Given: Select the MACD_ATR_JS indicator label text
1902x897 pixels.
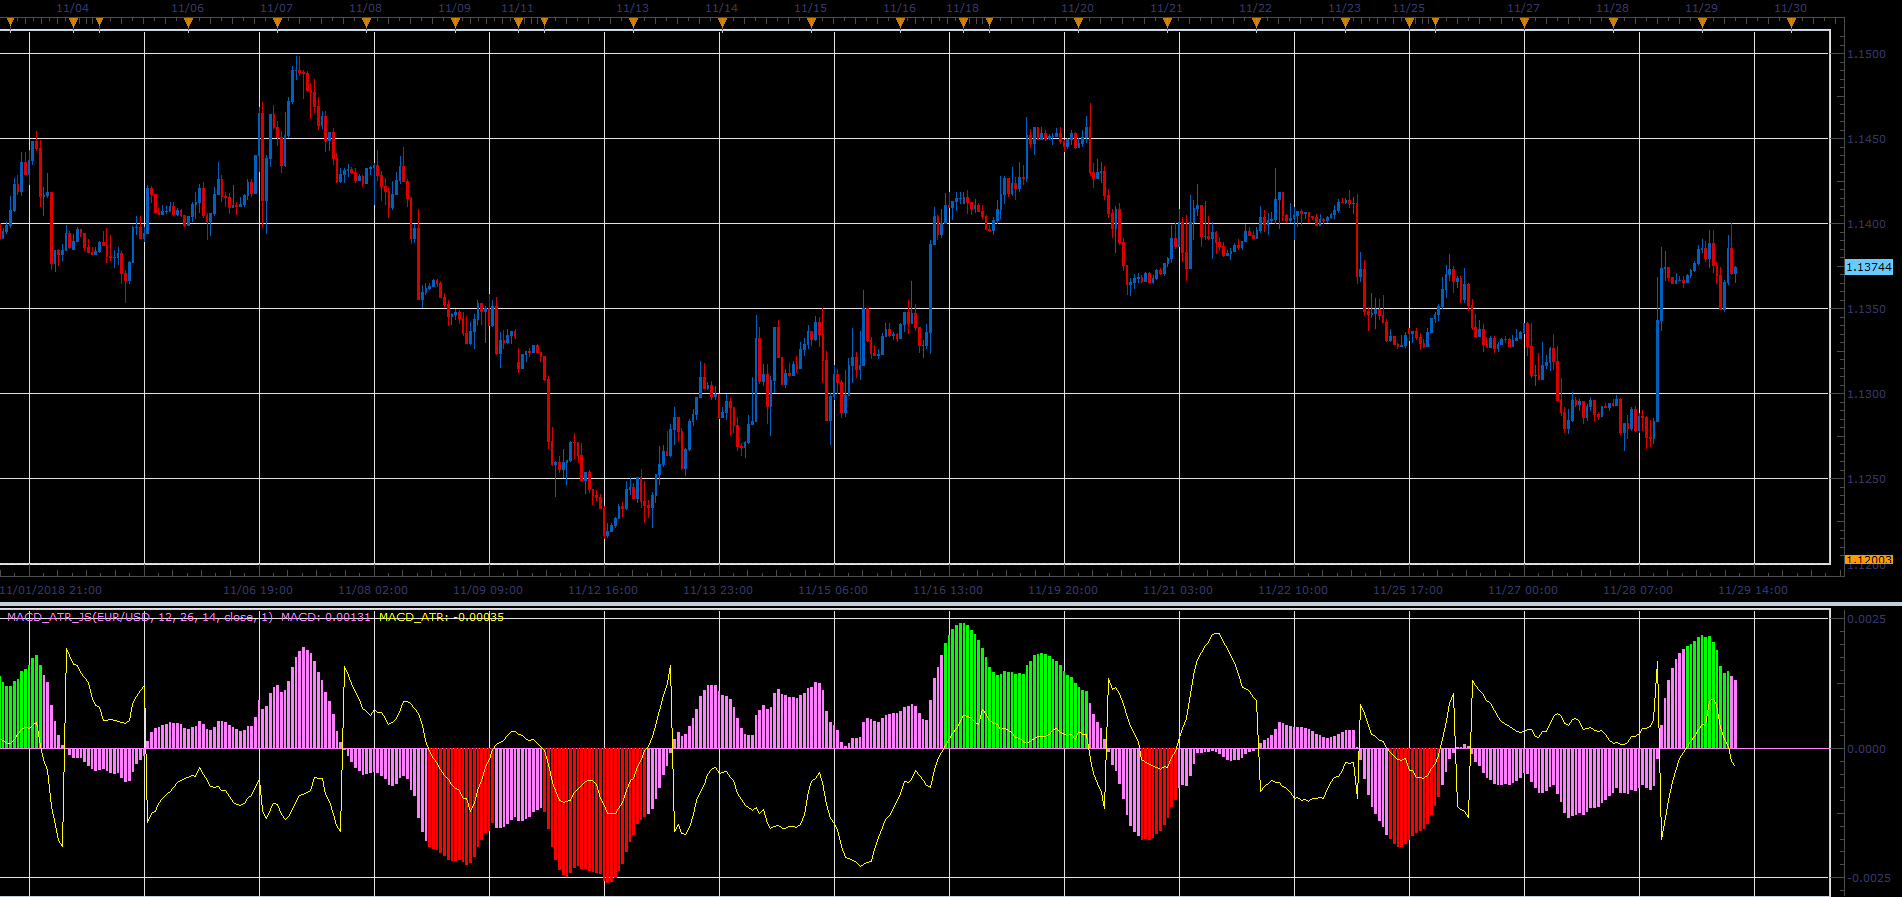Looking at the screenshot, I should pos(140,617).
